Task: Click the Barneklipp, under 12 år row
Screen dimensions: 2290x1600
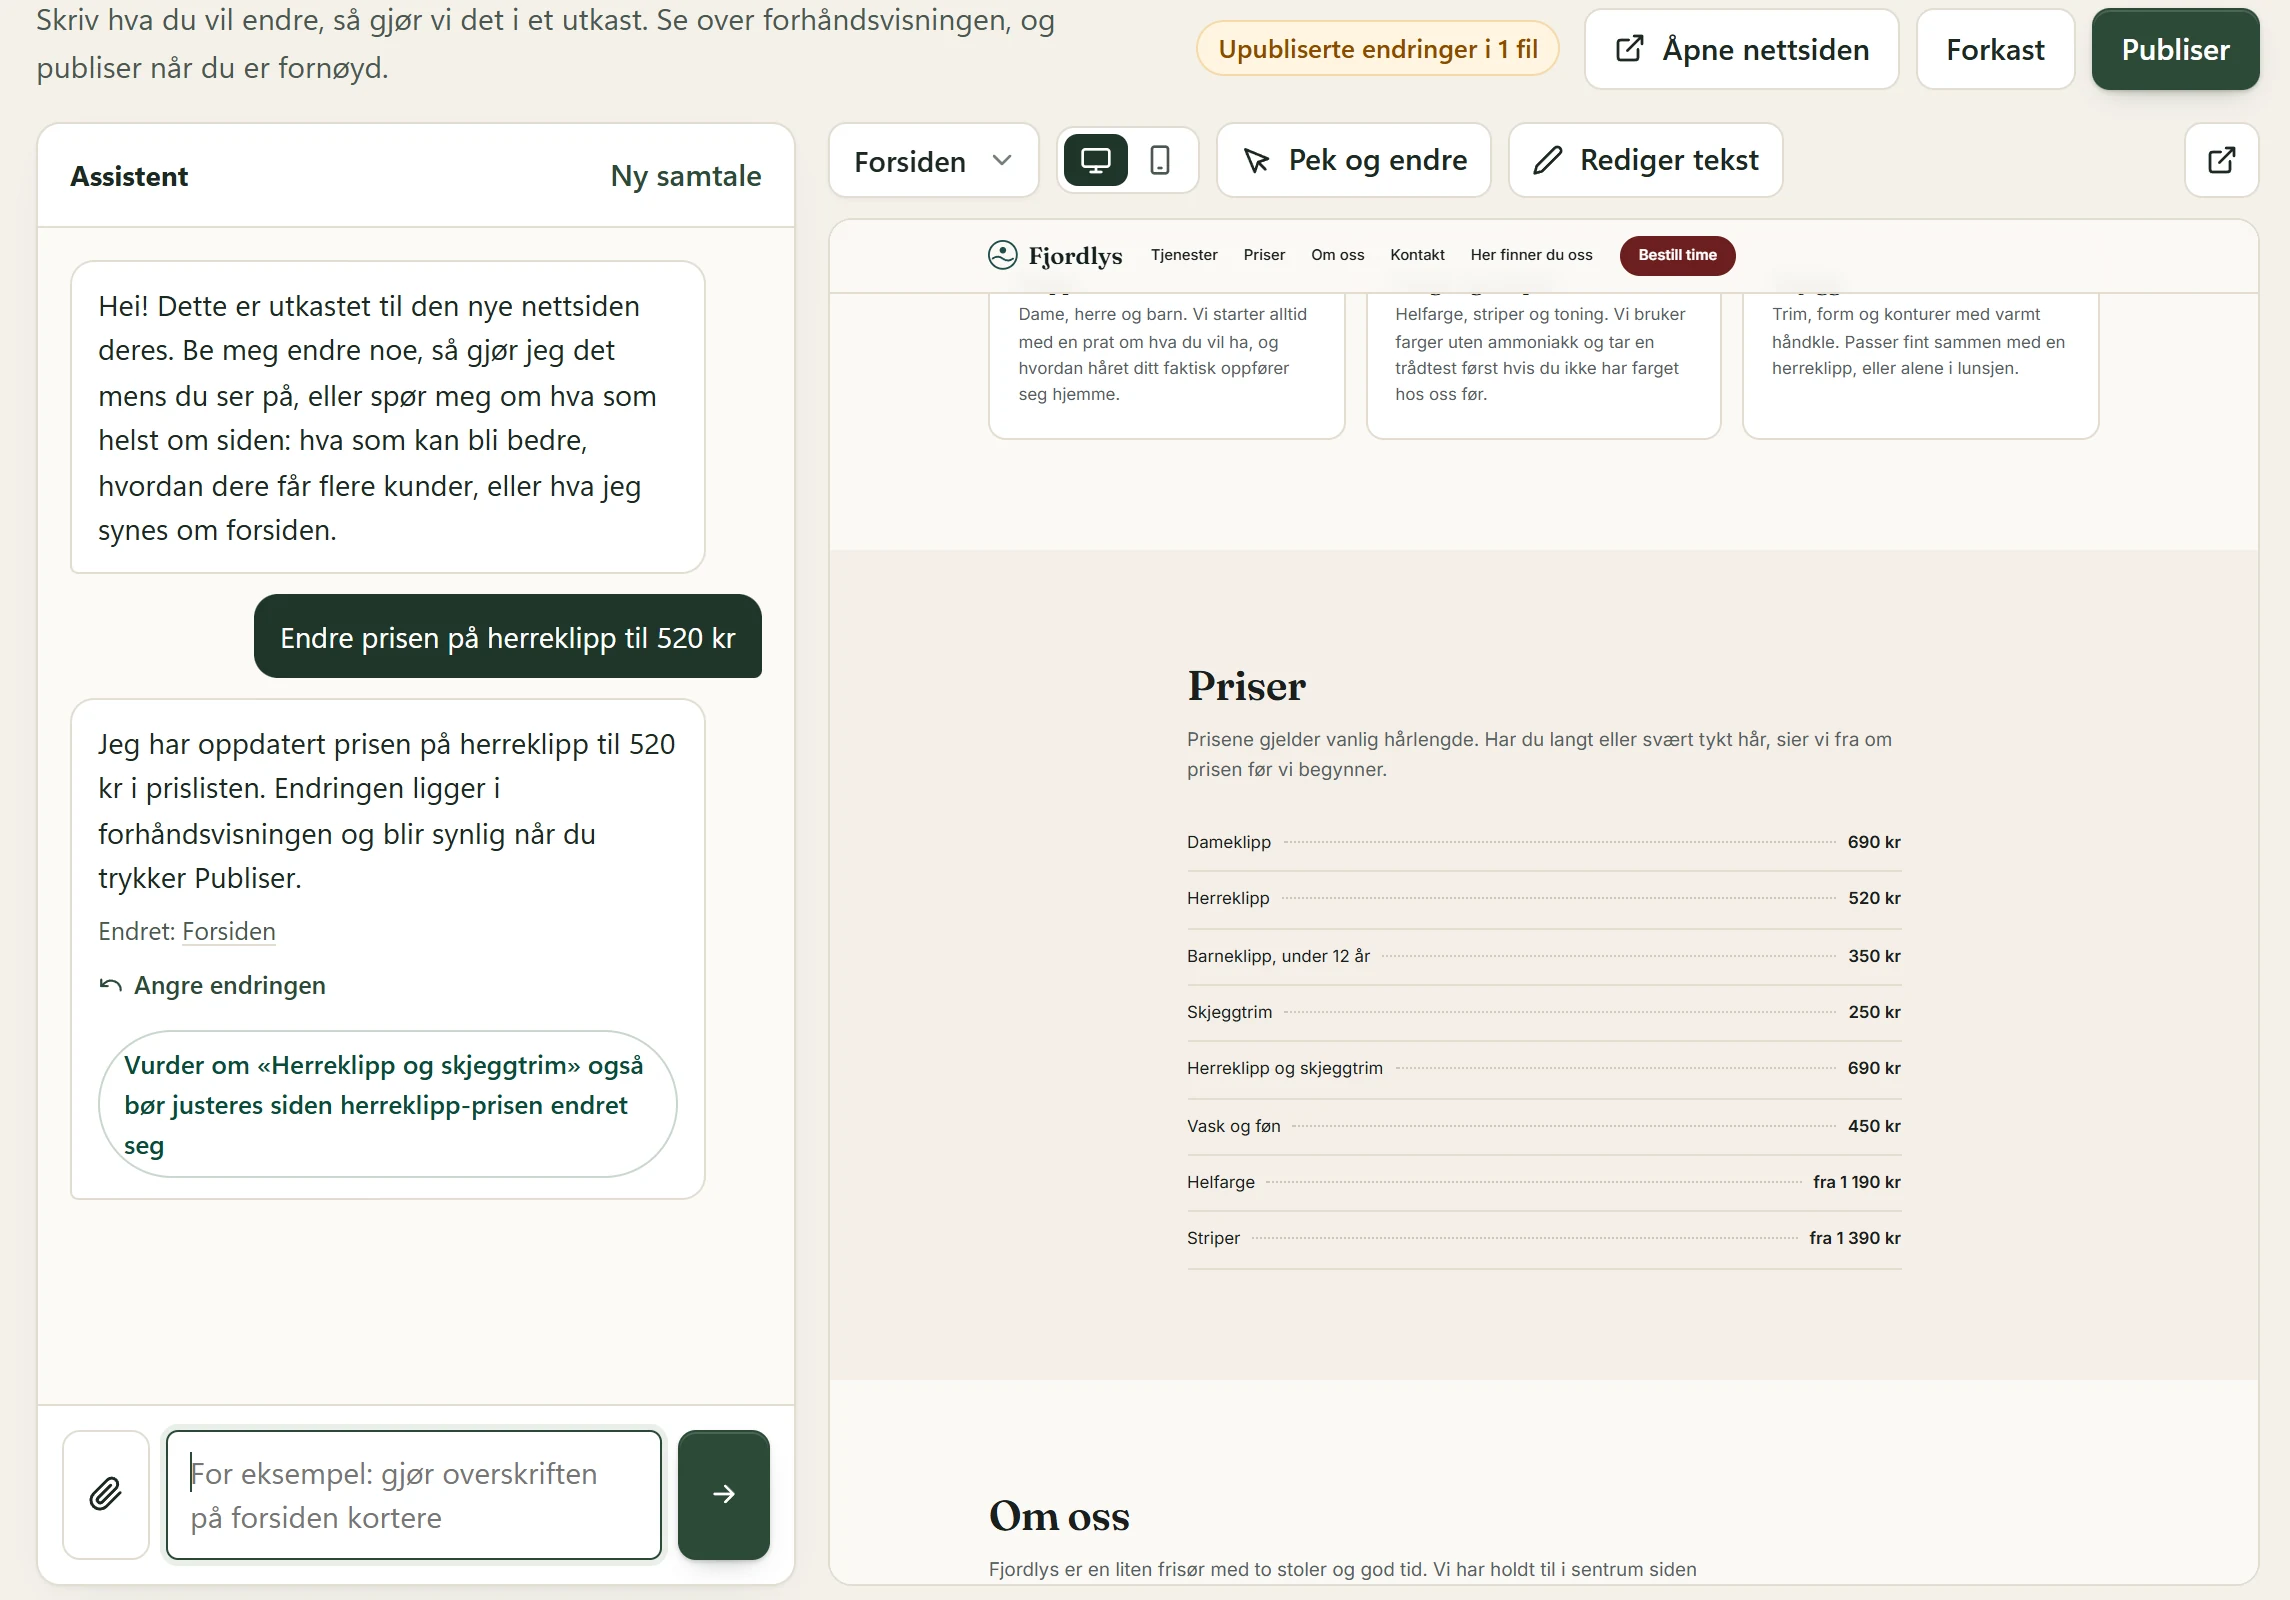Action: click(1544, 956)
